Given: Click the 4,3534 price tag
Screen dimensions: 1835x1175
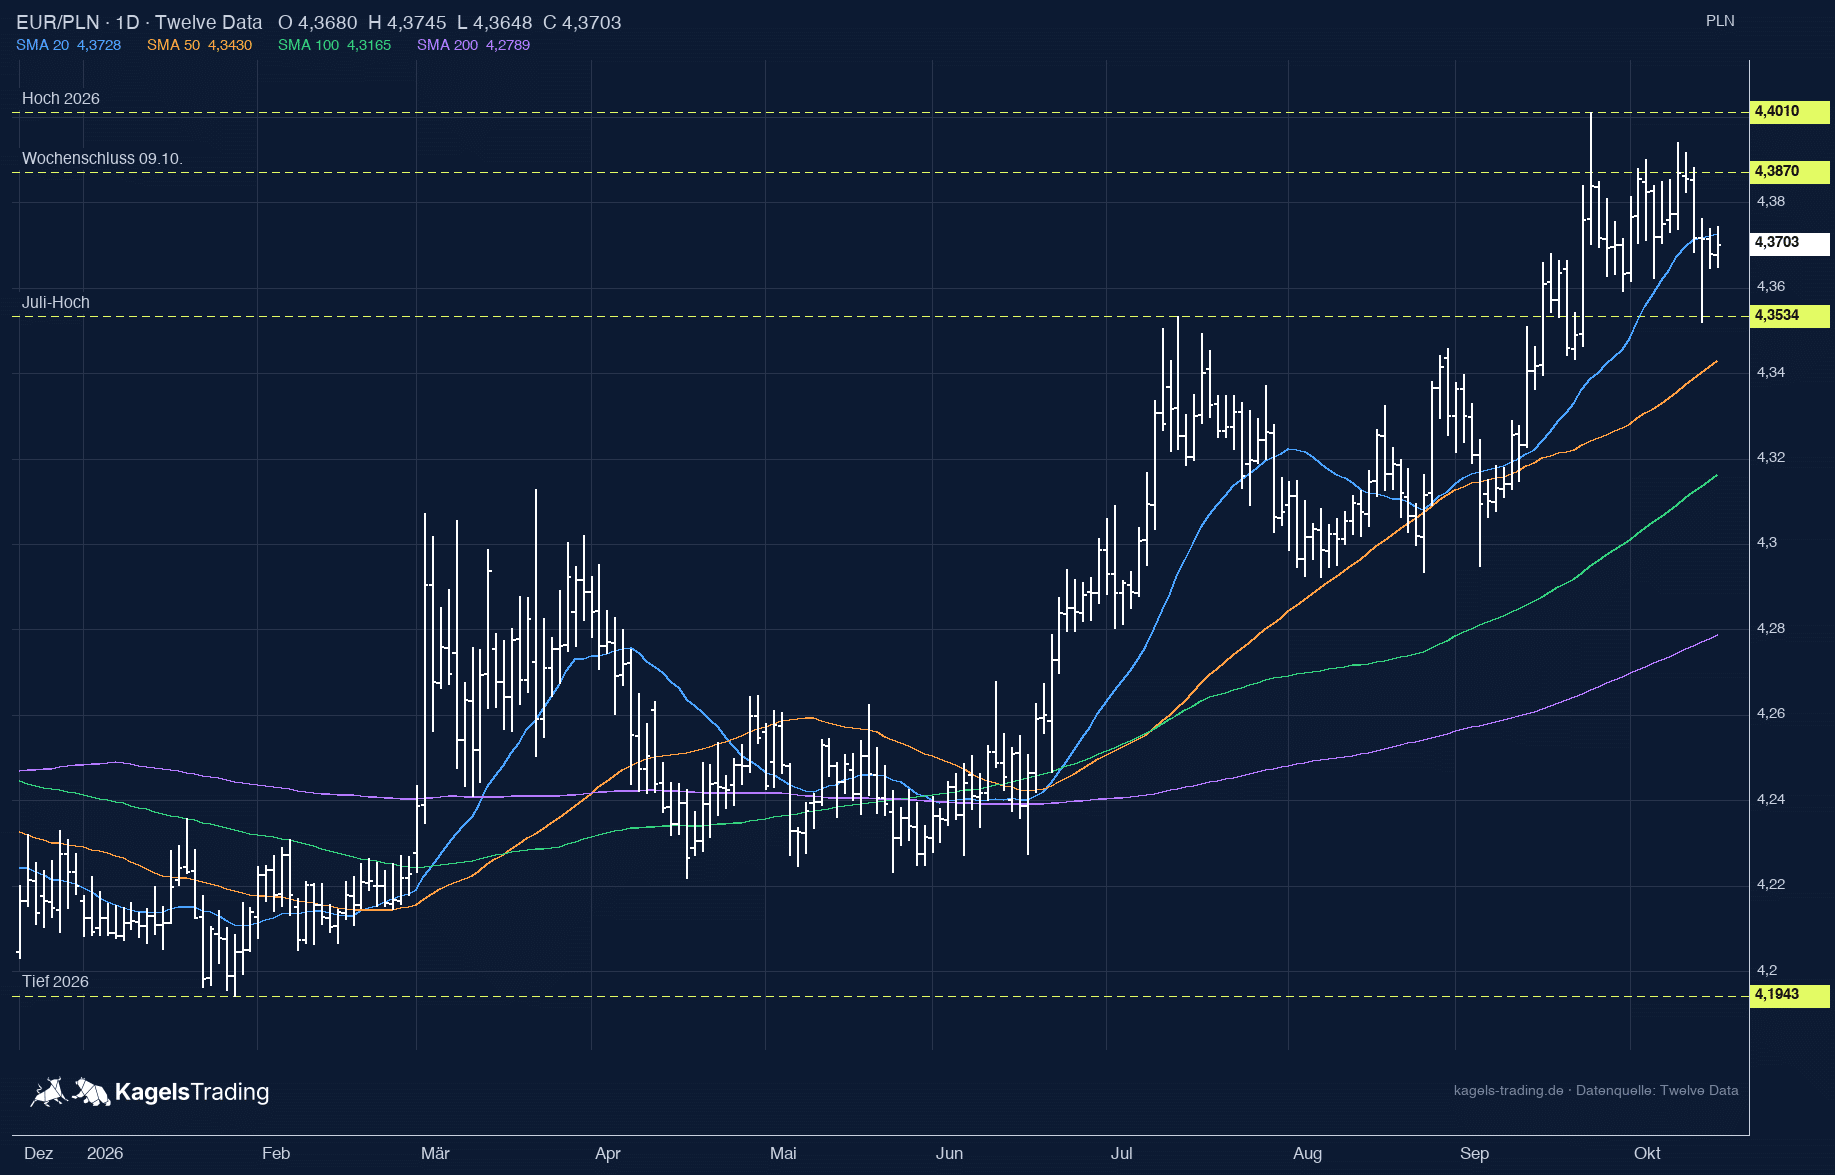Looking at the screenshot, I should coord(1789,315).
